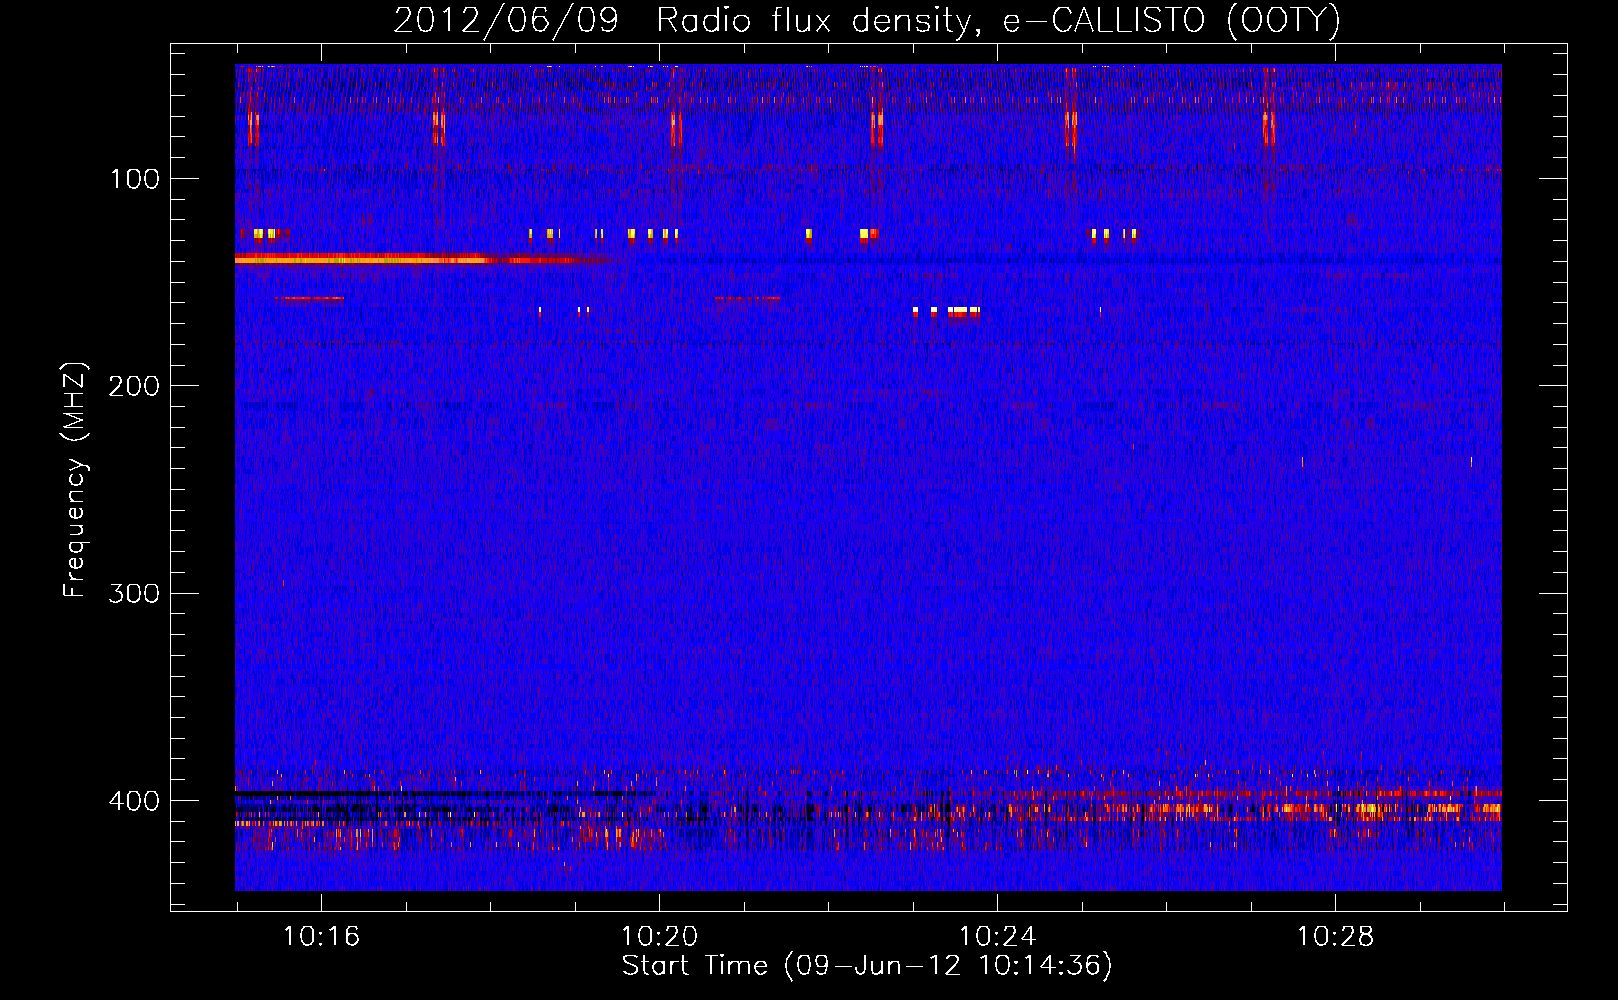Click the time tick label '10:28'
1618x1000 pixels.
[x=1335, y=937]
